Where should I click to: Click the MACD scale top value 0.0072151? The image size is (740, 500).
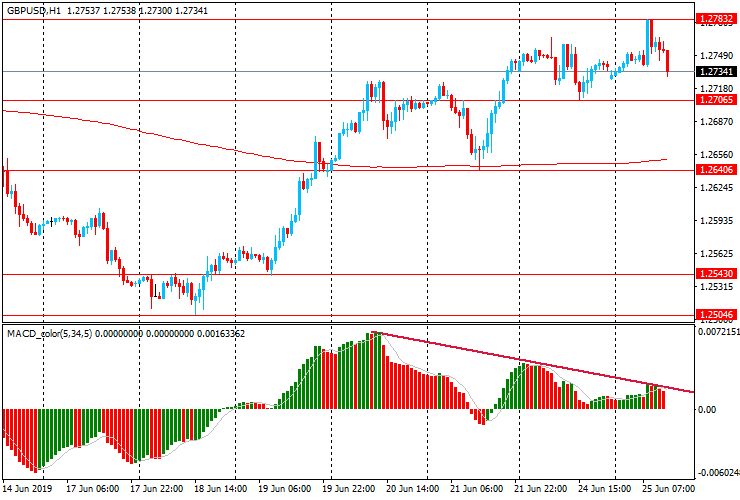[x=718, y=332]
